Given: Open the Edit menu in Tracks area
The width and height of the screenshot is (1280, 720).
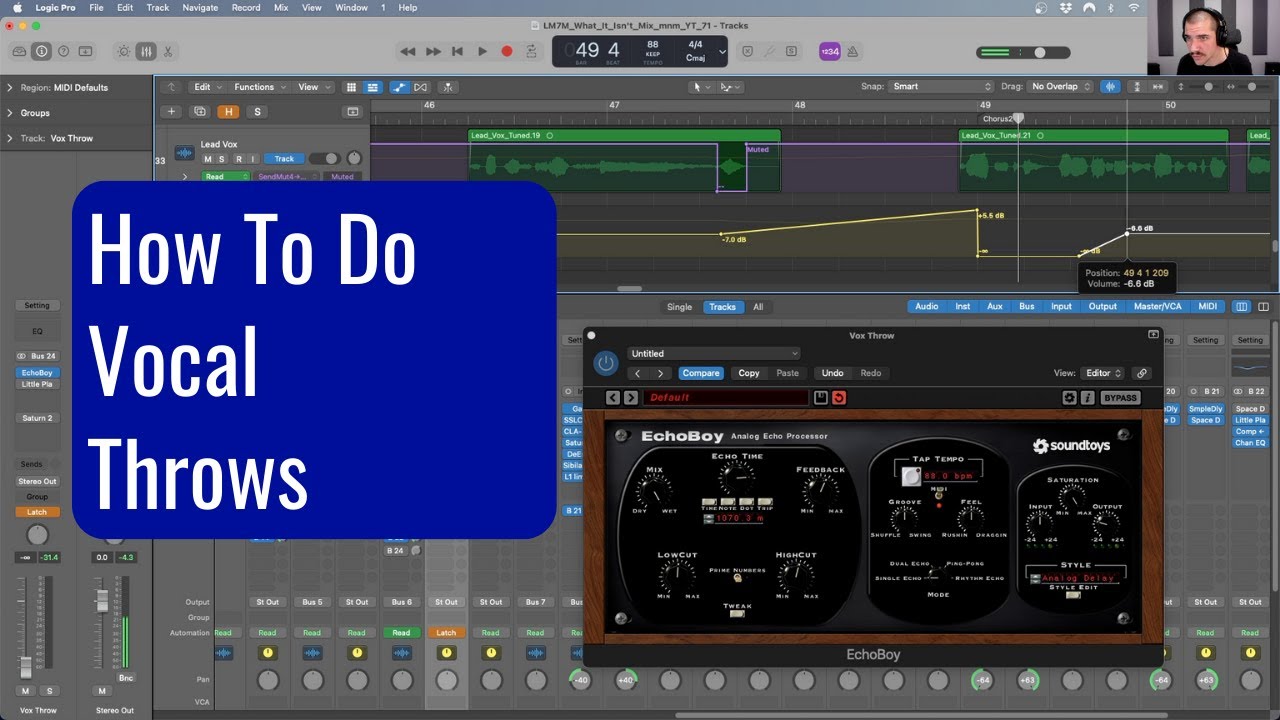Looking at the screenshot, I should (x=208, y=87).
